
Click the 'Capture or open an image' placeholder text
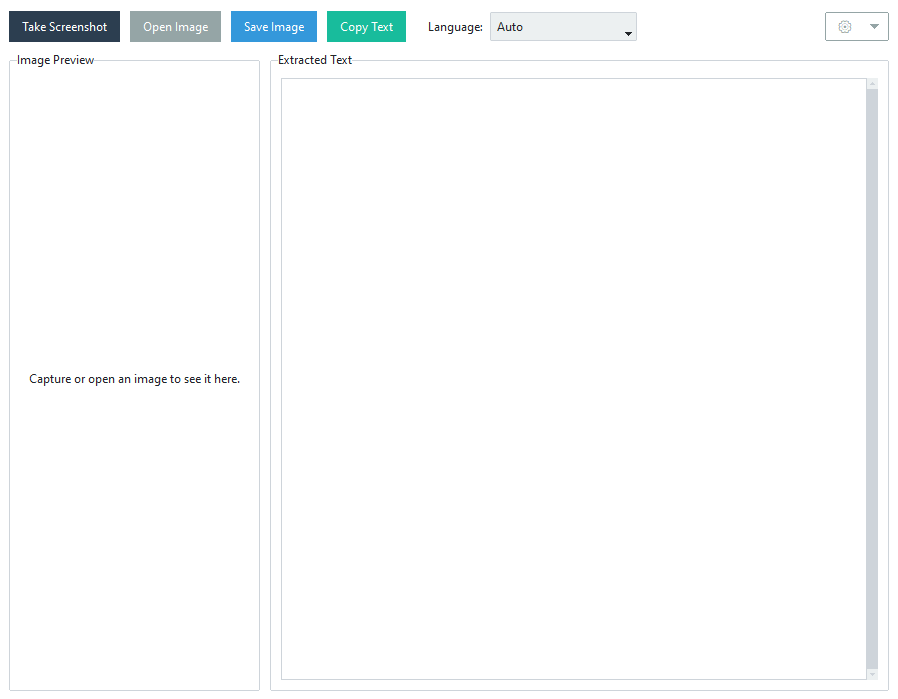coord(135,379)
